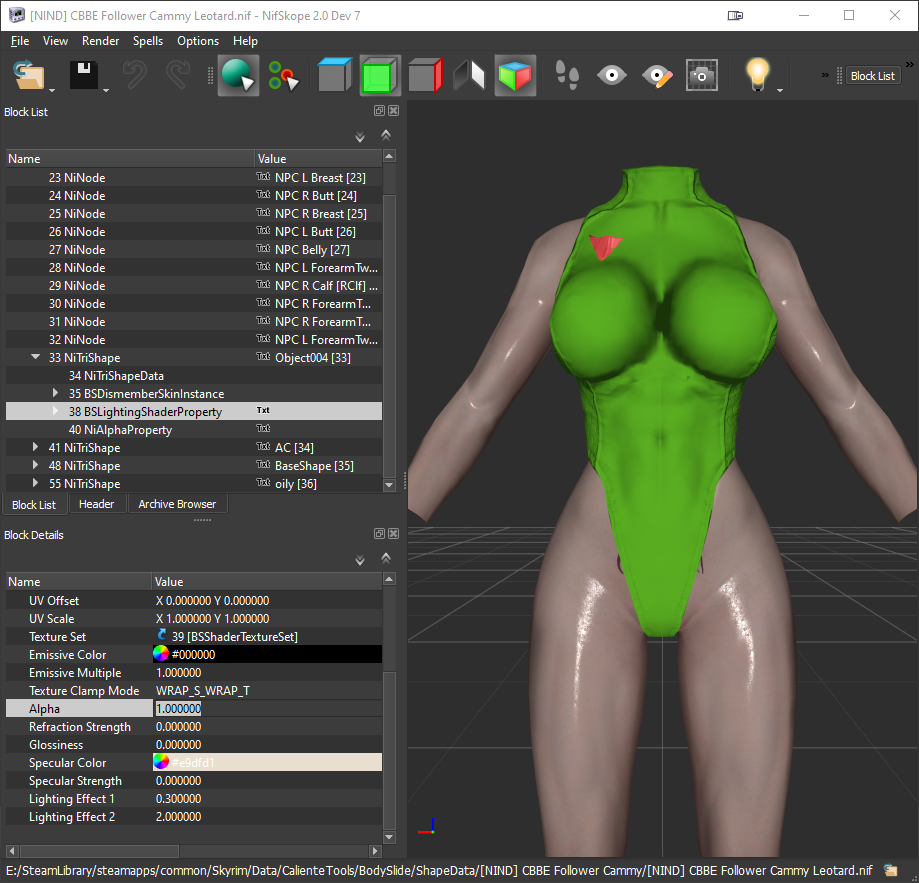Toggle the lighting lightbulb icon
Image resolution: width=919 pixels, height=883 pixels.
click(757, 74)
